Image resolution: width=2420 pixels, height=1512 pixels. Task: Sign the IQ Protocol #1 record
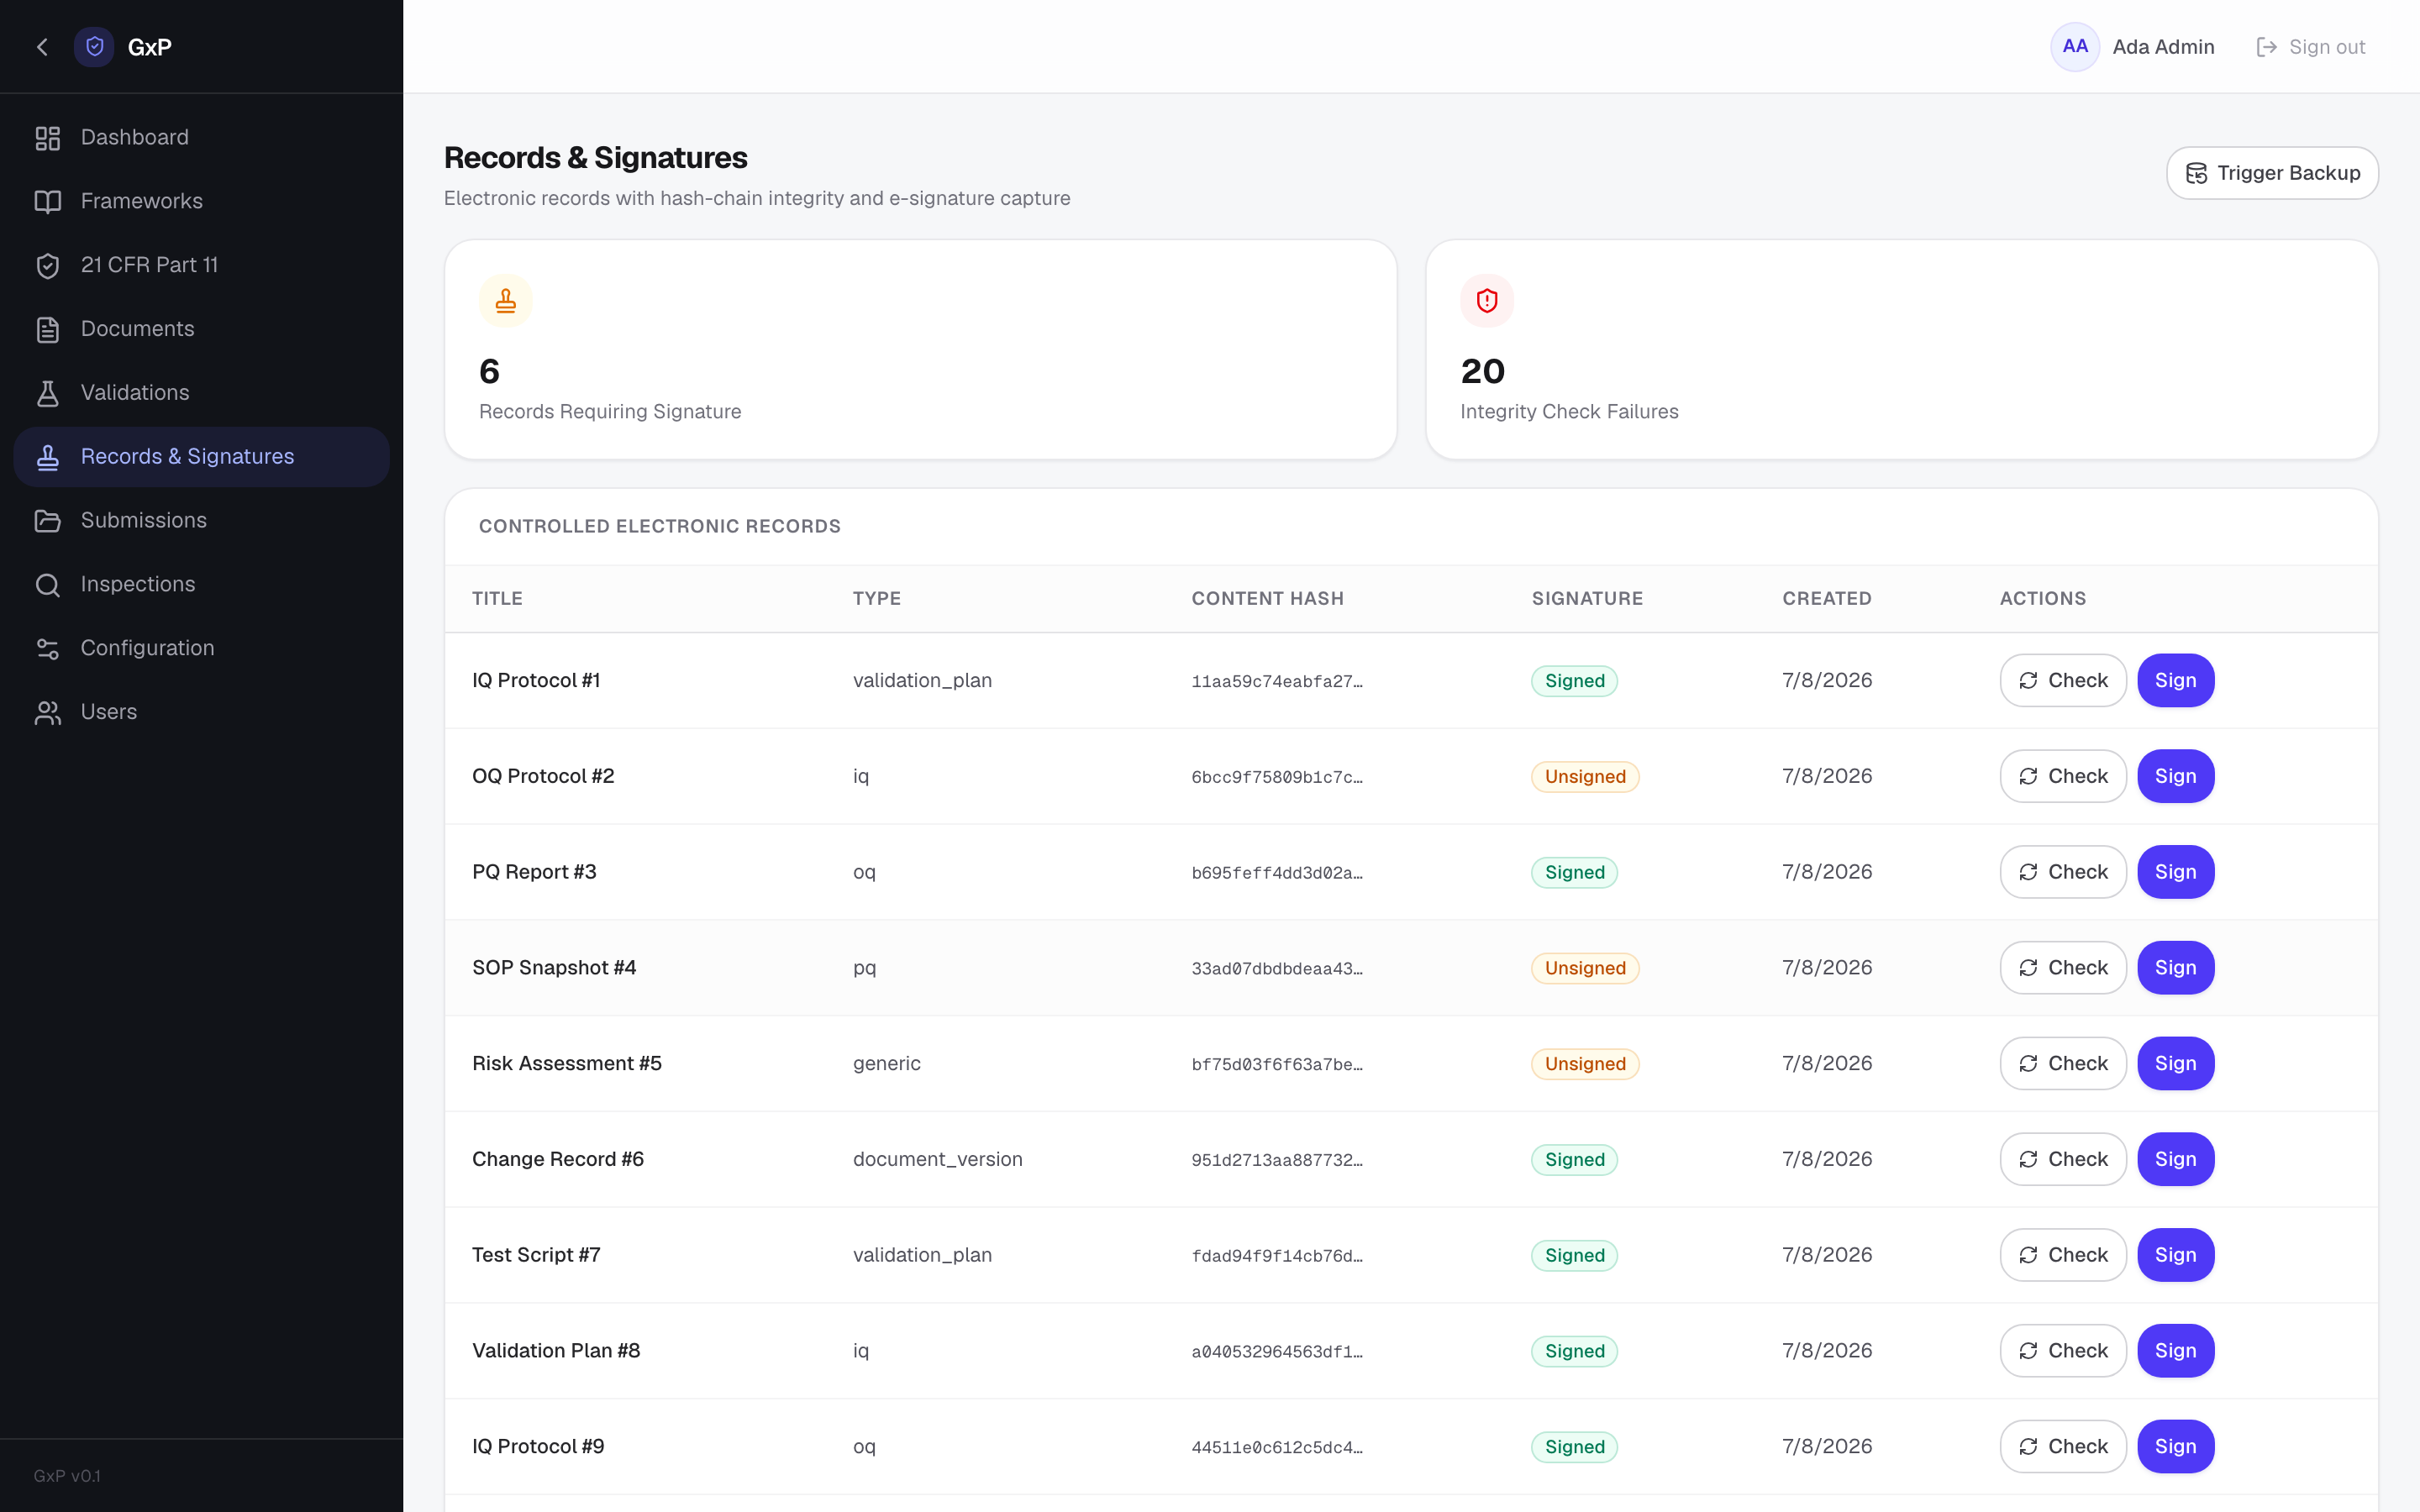point(2175,681)
